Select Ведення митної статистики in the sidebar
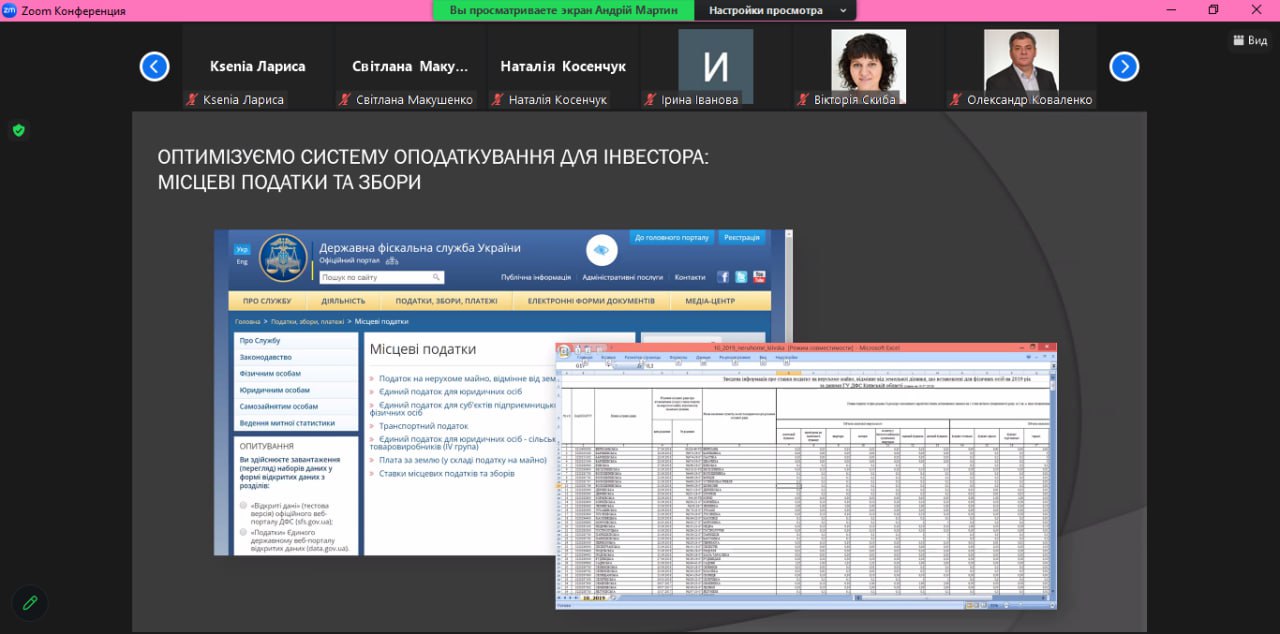The height and width of the screenshot is (634, 1280). click(296, 423)
